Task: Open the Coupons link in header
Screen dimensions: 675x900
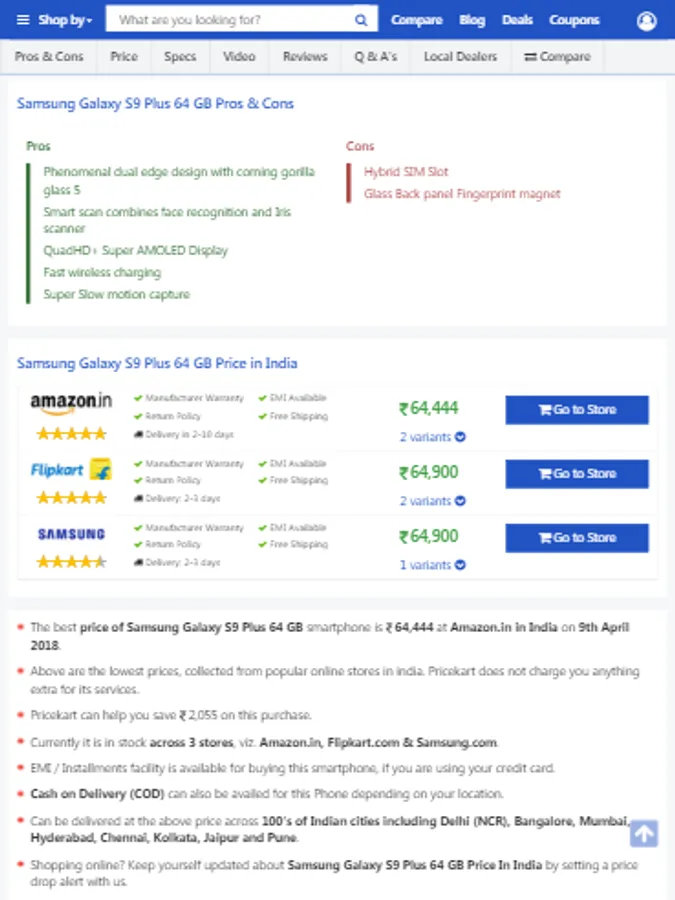Action: pos(574,20)
